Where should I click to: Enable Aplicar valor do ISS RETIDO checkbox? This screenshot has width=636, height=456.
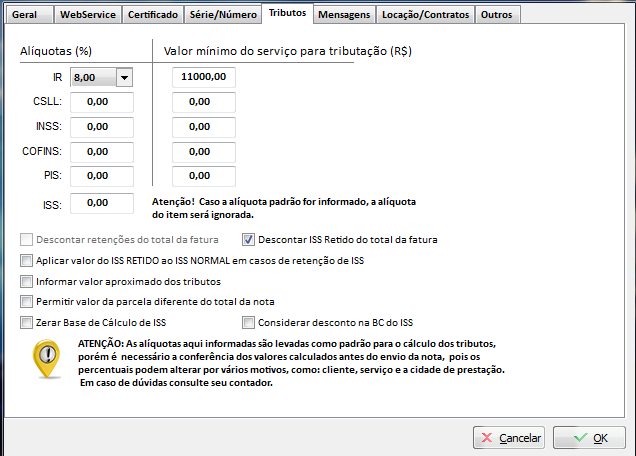pos(27,261)
